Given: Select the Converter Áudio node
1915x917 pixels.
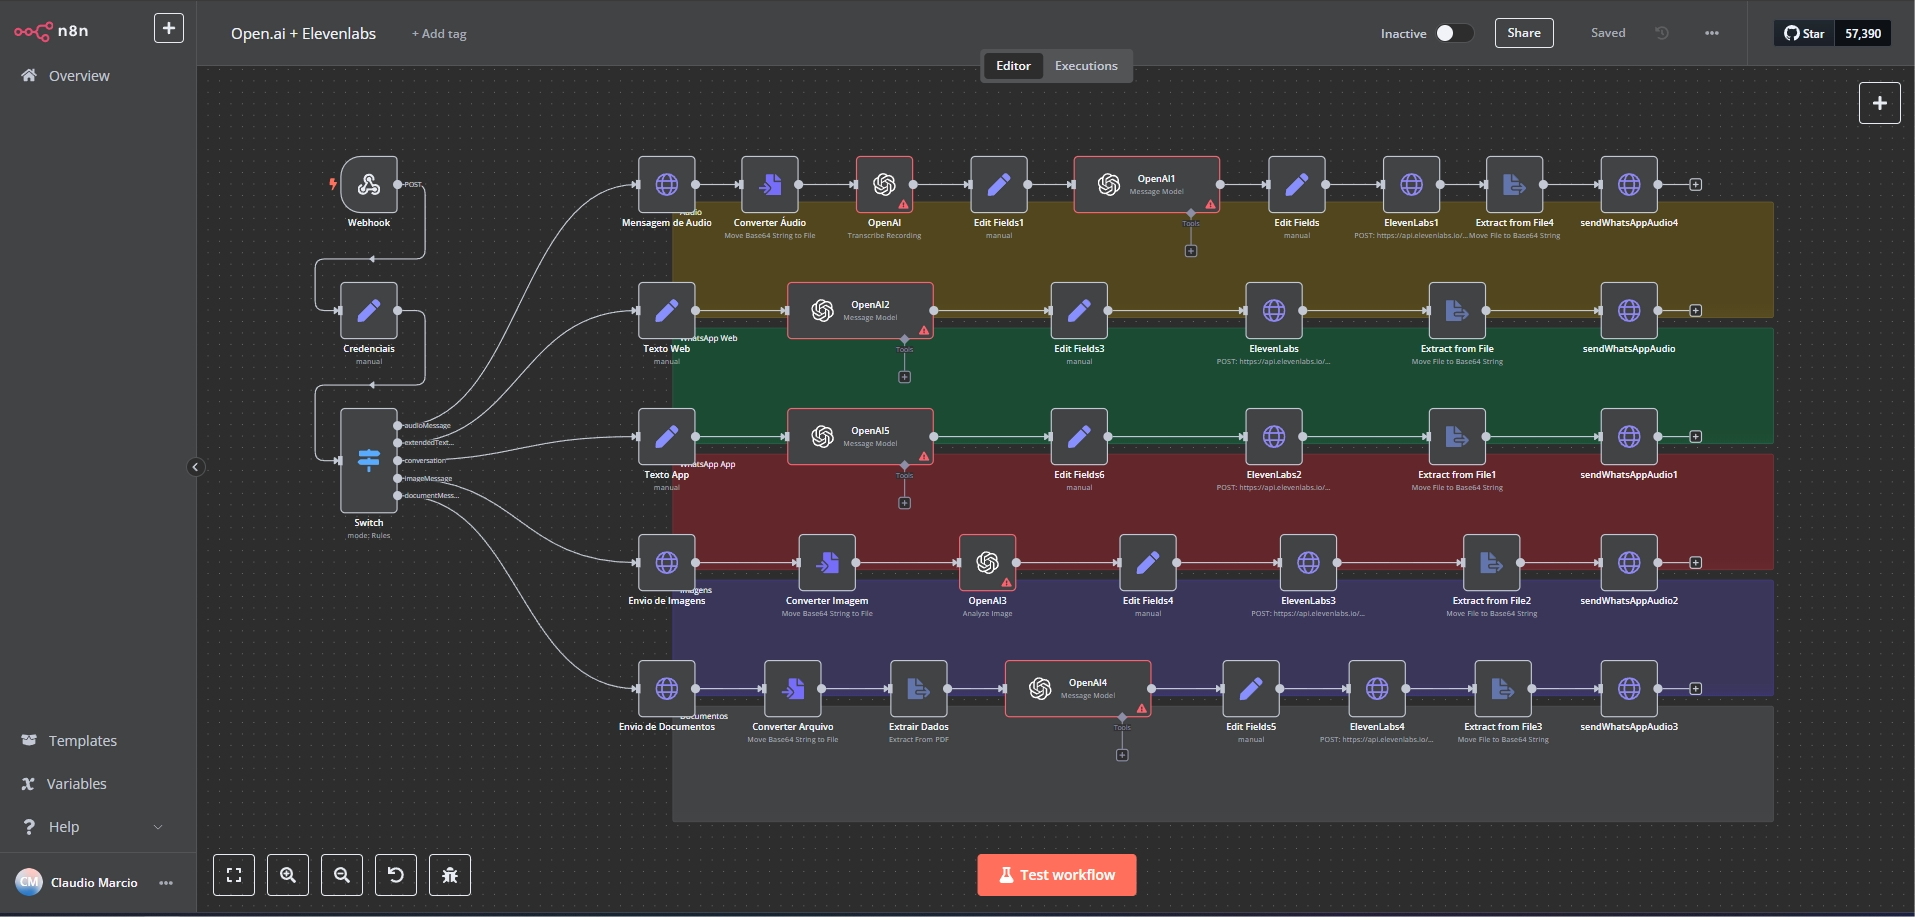Looking at the screenshot, I should pyautogui.click(x=770, y=184).
